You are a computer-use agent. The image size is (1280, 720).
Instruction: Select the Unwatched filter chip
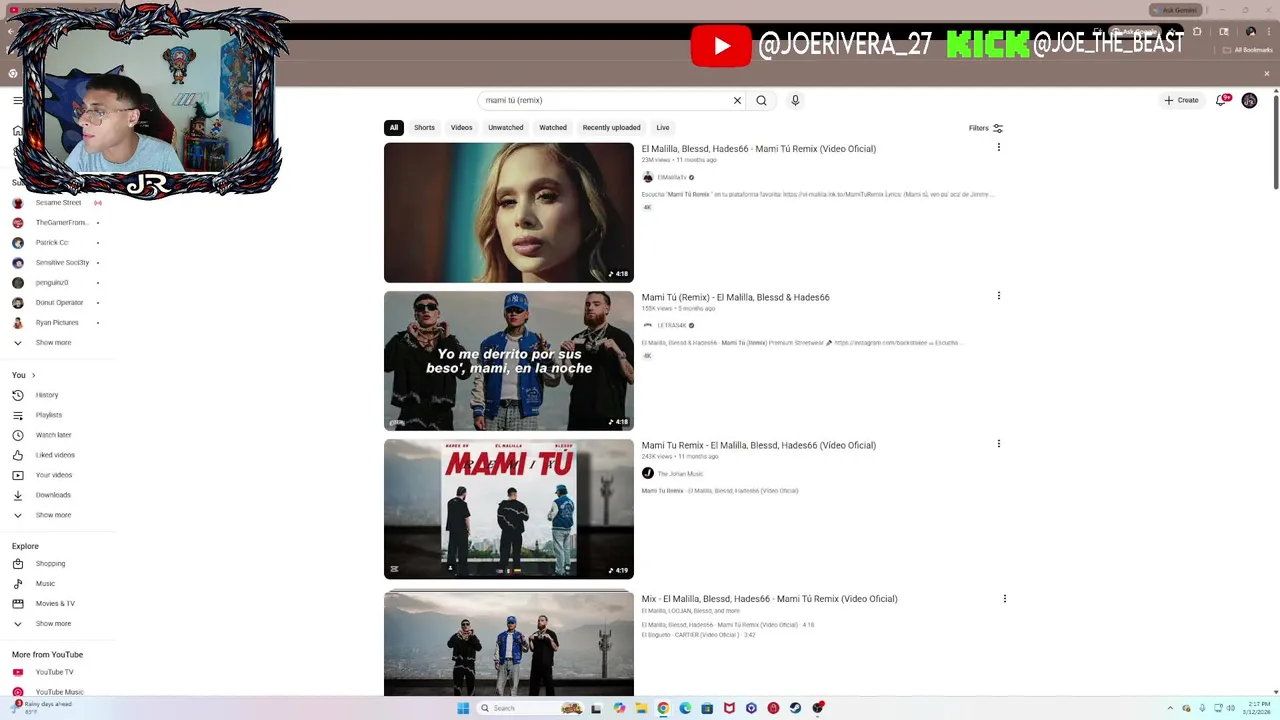(x=505, y=127)
